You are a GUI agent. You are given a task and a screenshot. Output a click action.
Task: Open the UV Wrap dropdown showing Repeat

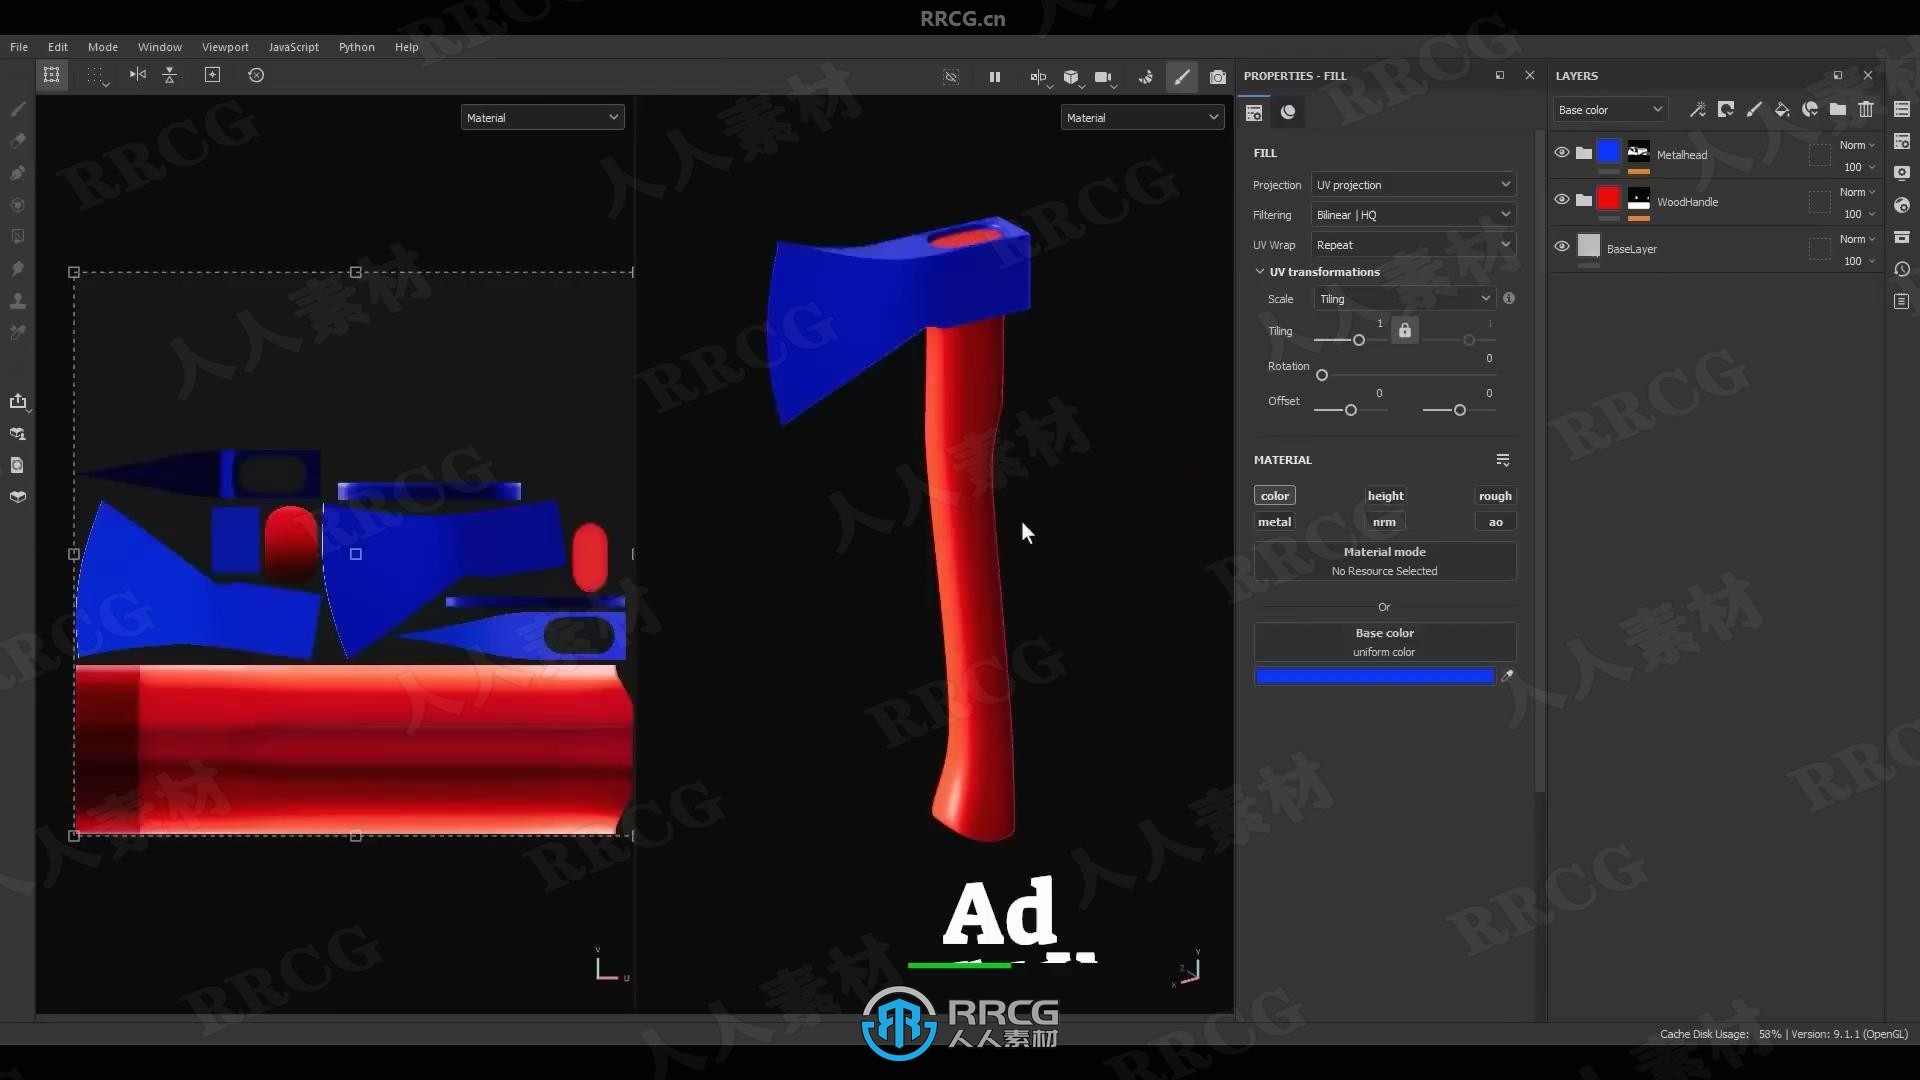click(1413, 245)
